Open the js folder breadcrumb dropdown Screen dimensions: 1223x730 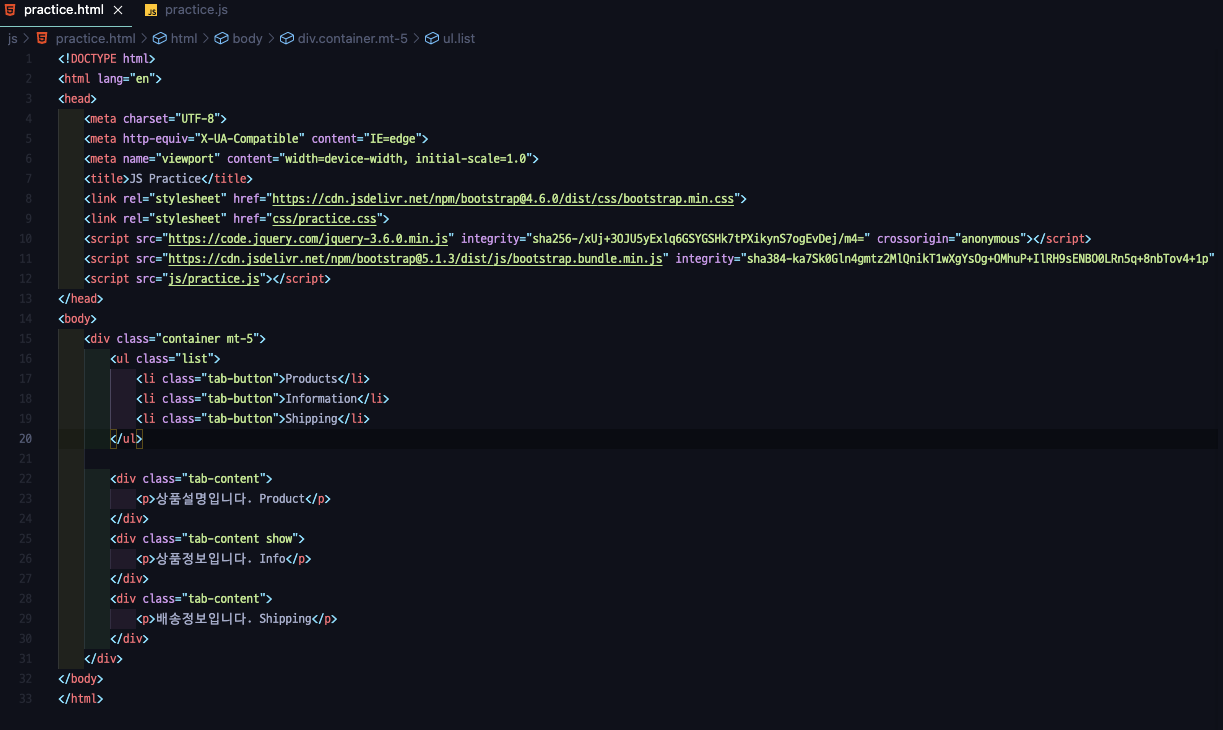pyautogui.click(x=13, y=38)
